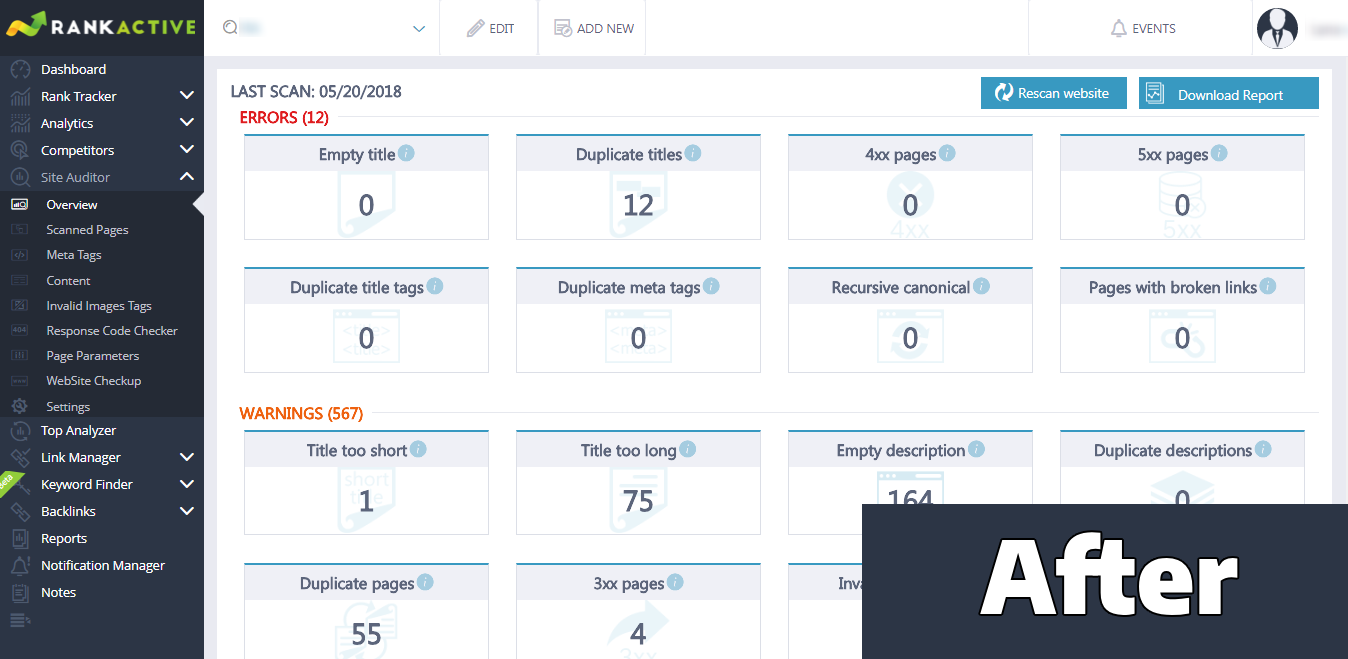This screenshot has width=1348, height=659.
Task: Click info icon next to 3xx pages
Action: 675,582
